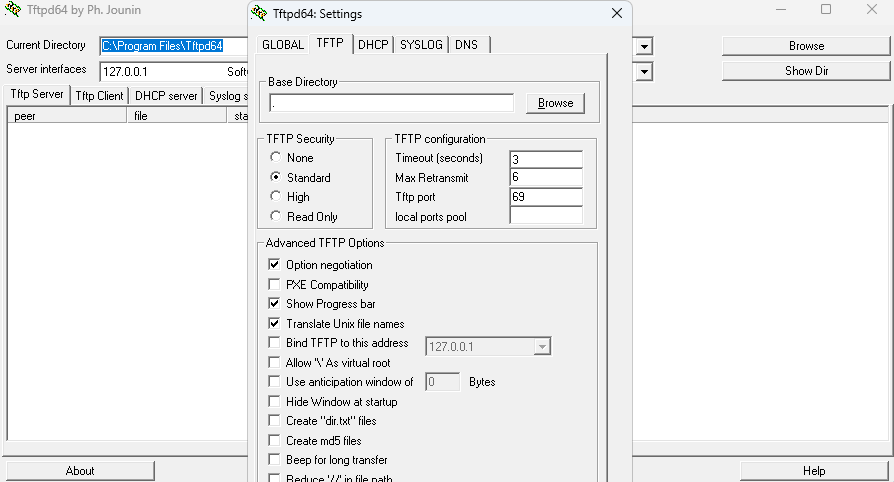Click the Base Directory input field
894x482 pixels.
click(392, 103)
